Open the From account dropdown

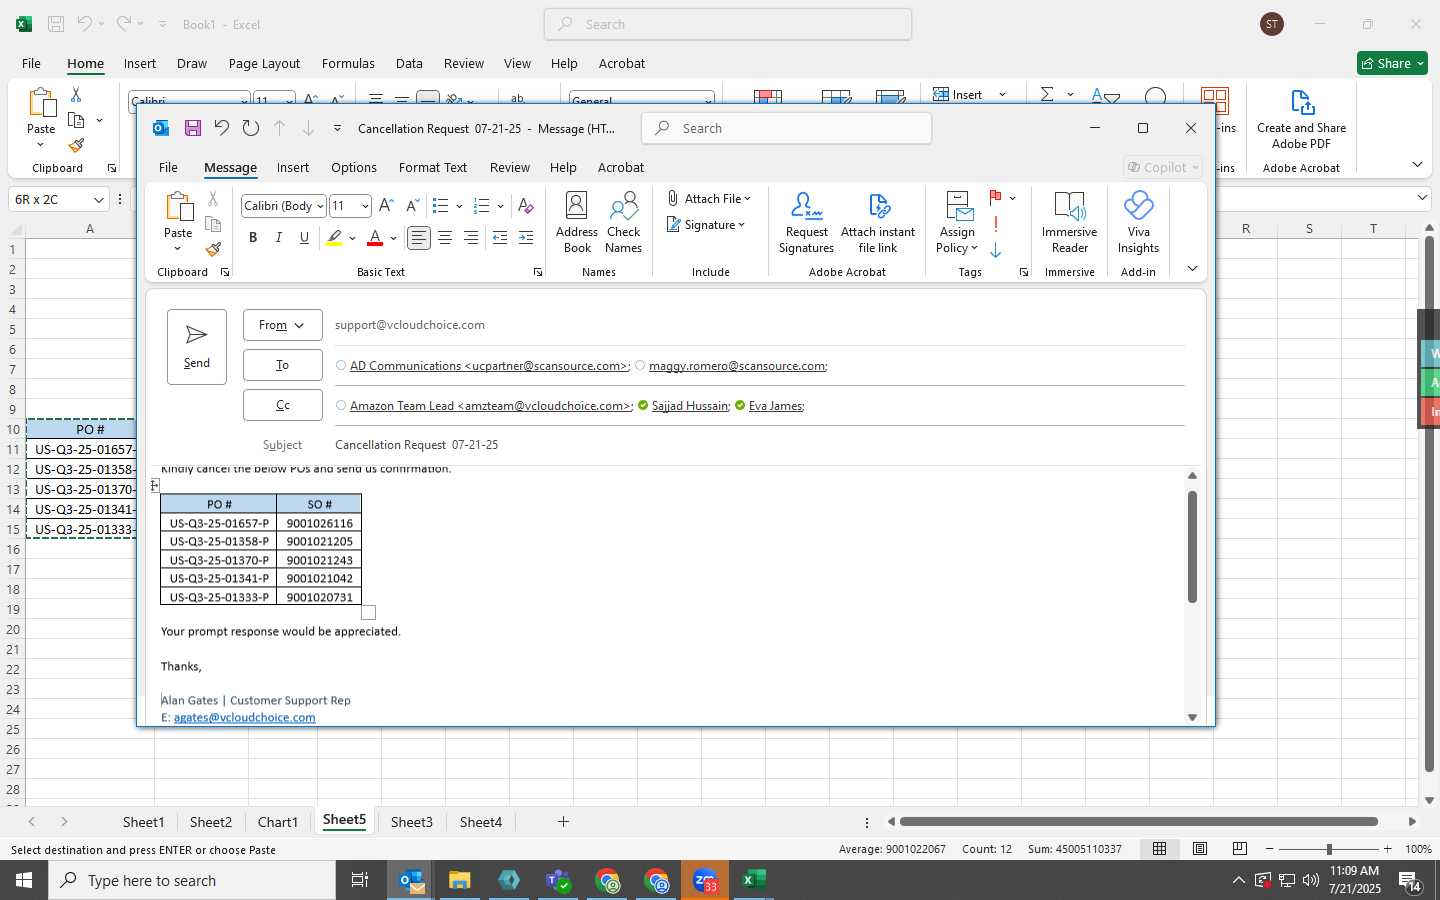282,325
